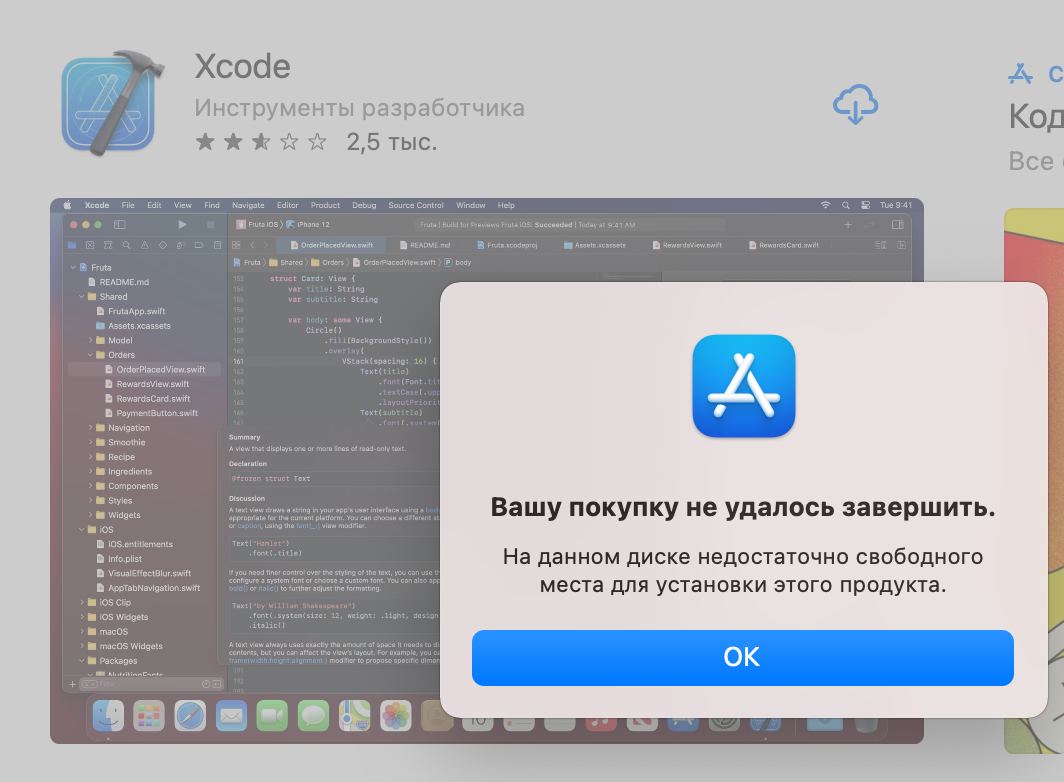The image size is (1064, 782).
Task: Select RewardsCard.swift in the file navigator
Action: point(153,398)
